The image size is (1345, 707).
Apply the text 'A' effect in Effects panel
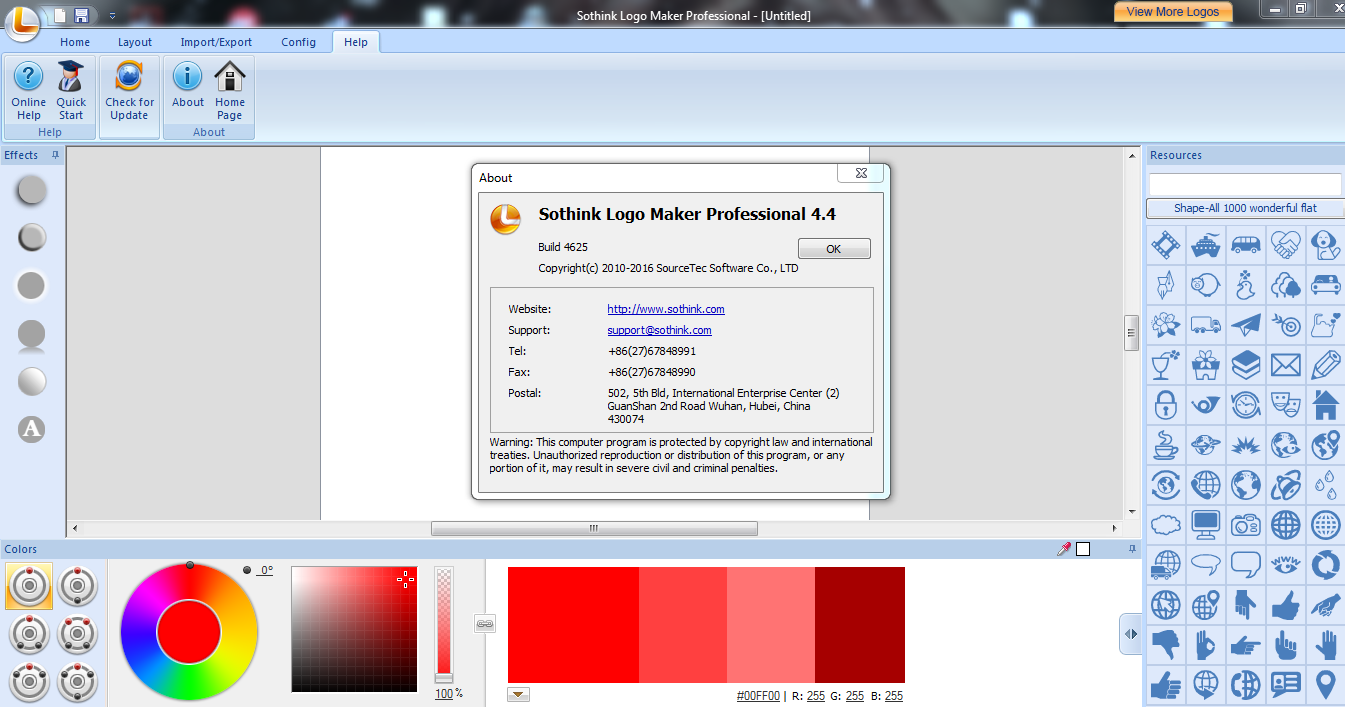32,429
